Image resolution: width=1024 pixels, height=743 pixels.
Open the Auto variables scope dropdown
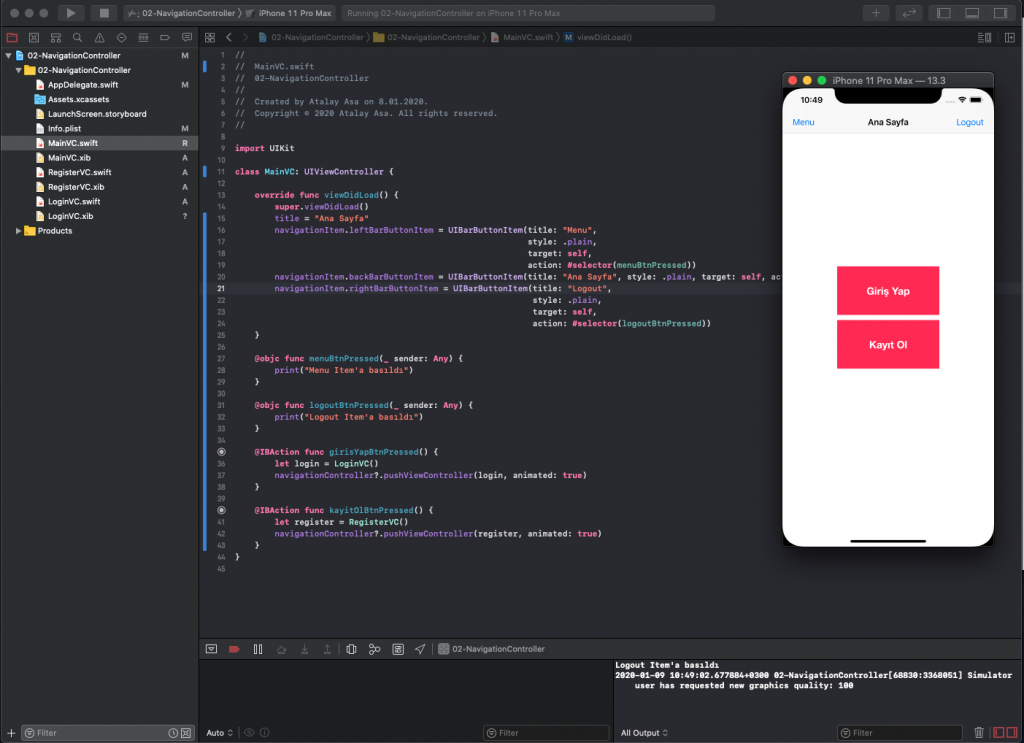click(219, 733)
